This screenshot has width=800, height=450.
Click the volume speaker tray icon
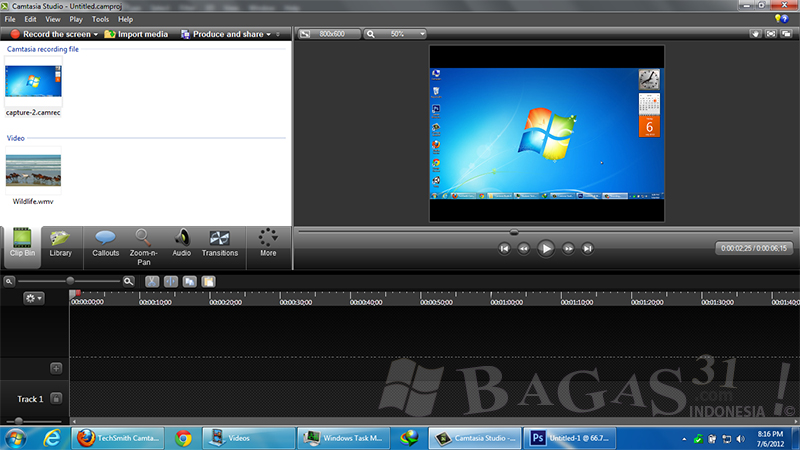click(741, 439)
